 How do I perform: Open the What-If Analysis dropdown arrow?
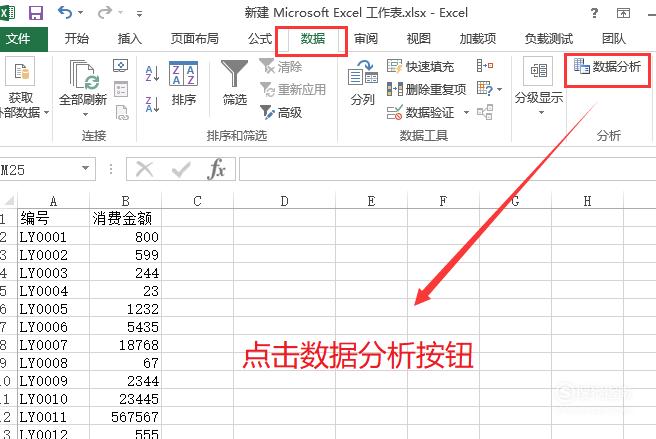(x=500, y=89)
